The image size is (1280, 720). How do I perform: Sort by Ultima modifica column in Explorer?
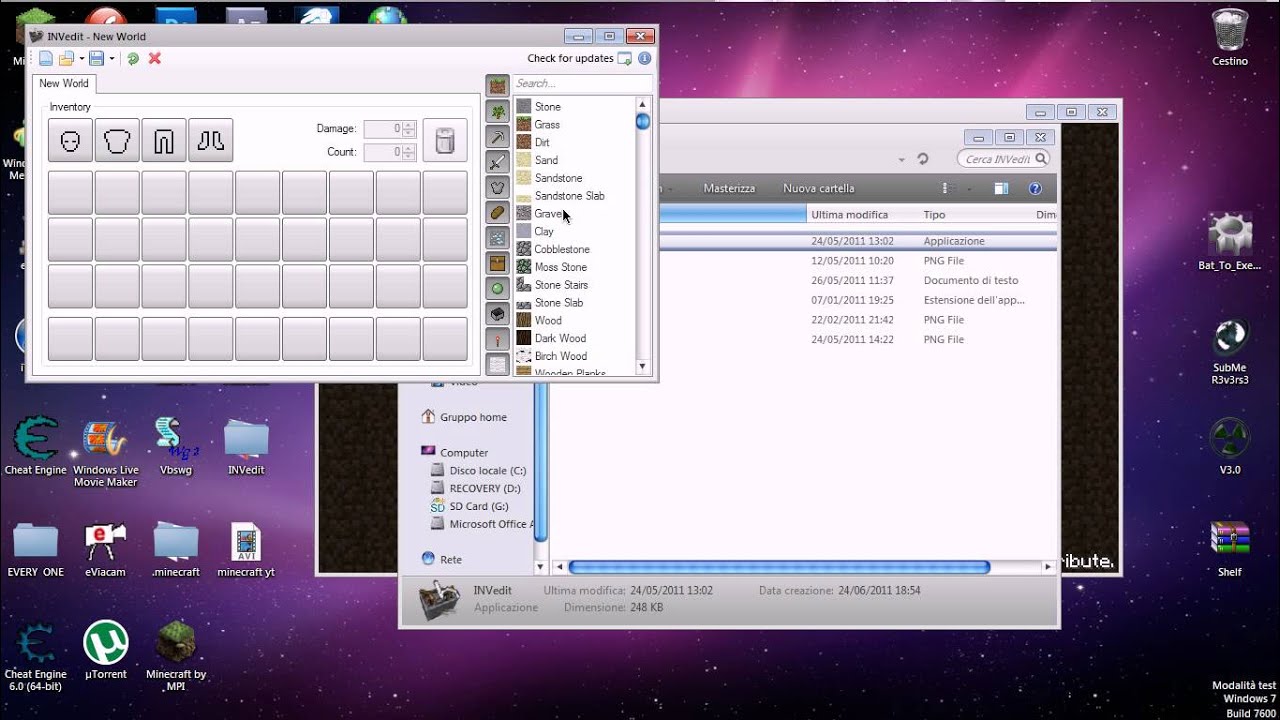coord(850,215)
